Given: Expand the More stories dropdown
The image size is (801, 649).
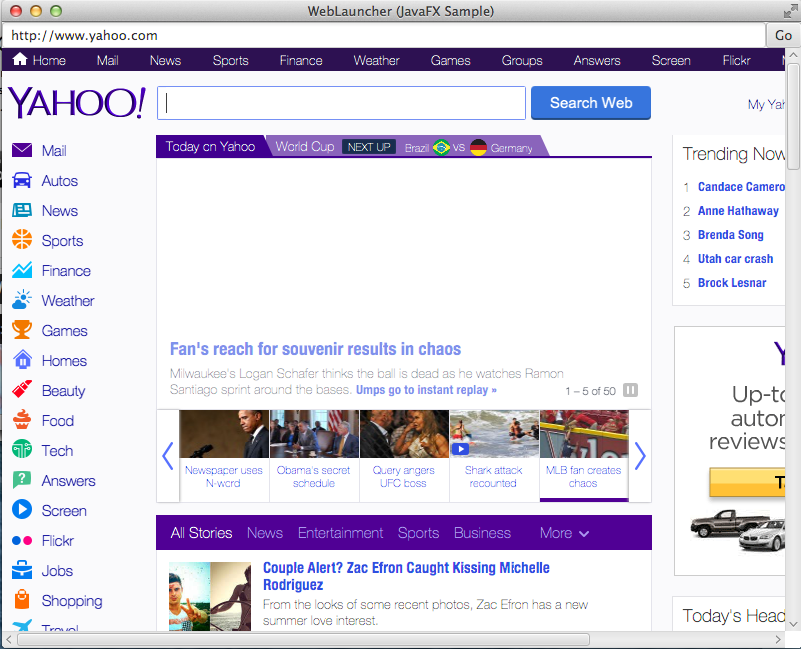Looking at the screenshot, I should [564, 533].
